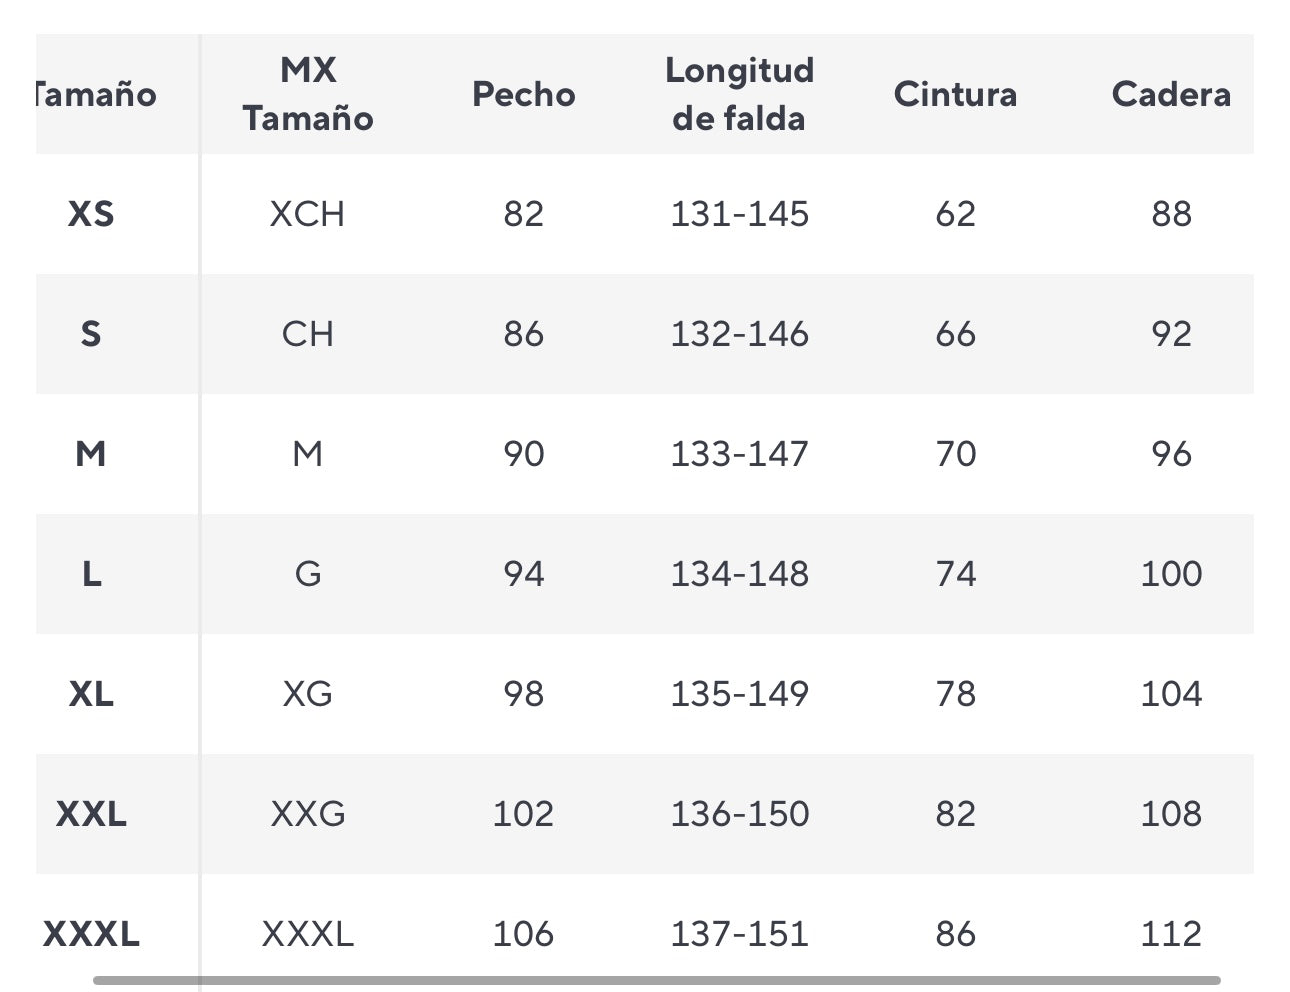Click the Cadera value 112
This screenshot has height=992, width=1290.
[x=1171, y=934]
